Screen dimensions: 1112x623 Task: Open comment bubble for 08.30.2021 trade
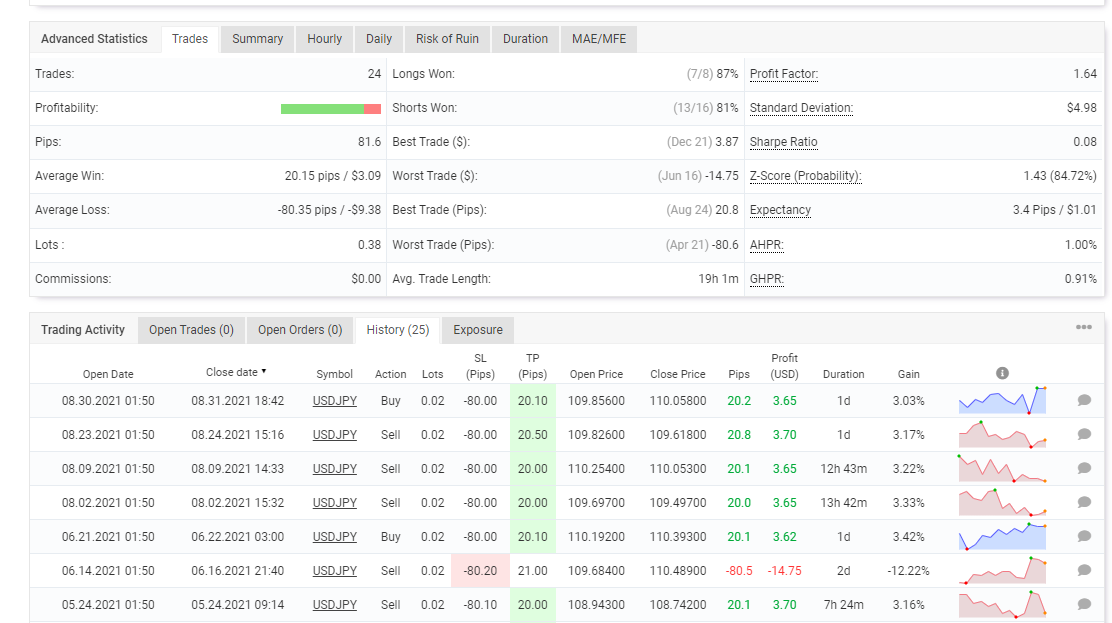[x=1084, y=400]
